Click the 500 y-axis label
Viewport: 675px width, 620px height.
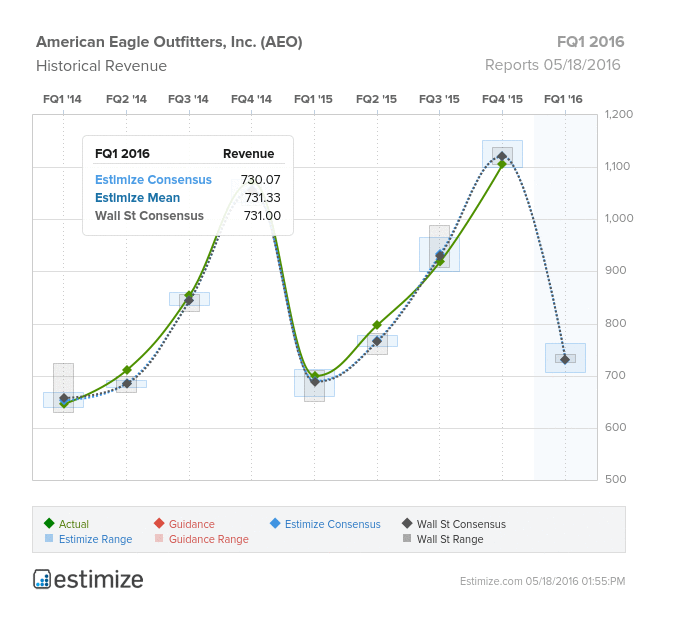click(616, 479)
